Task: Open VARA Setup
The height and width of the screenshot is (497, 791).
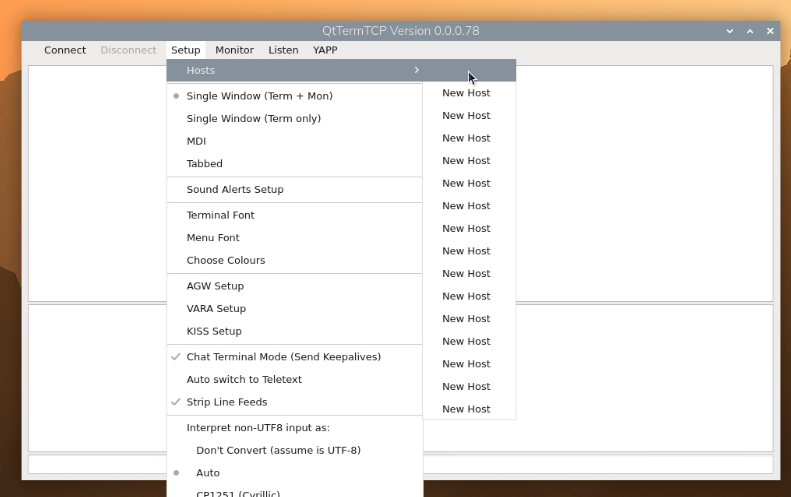Action: click(x=216, y=309)
